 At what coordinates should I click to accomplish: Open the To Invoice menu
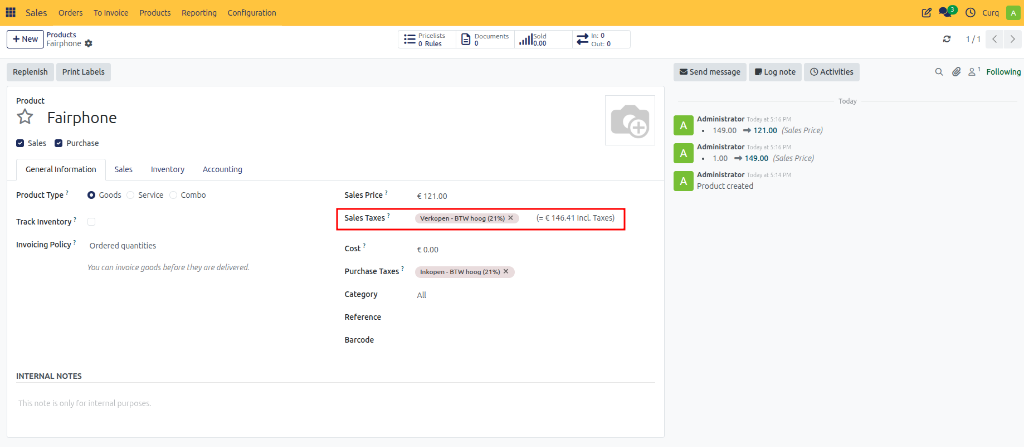tap(111, 12)
